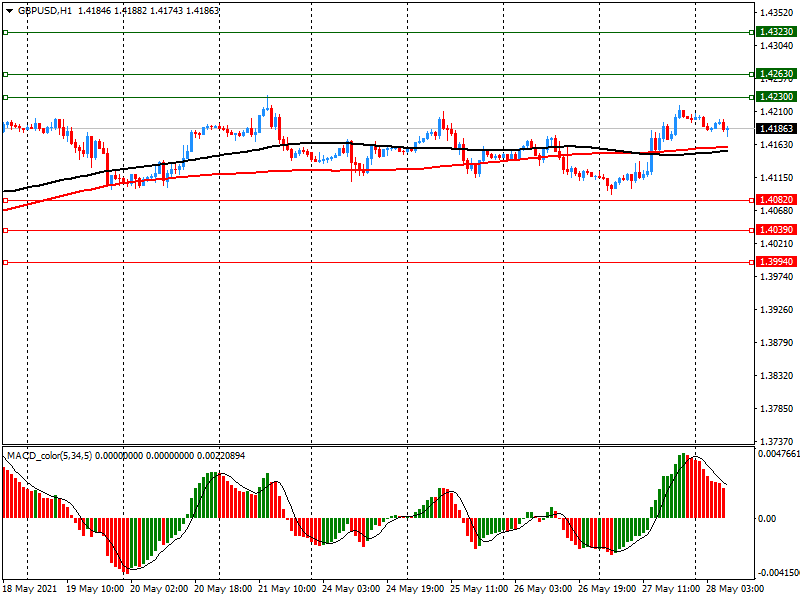Select the green 1.43230 price label
800x600 pixels.
(x=776, y=32)
